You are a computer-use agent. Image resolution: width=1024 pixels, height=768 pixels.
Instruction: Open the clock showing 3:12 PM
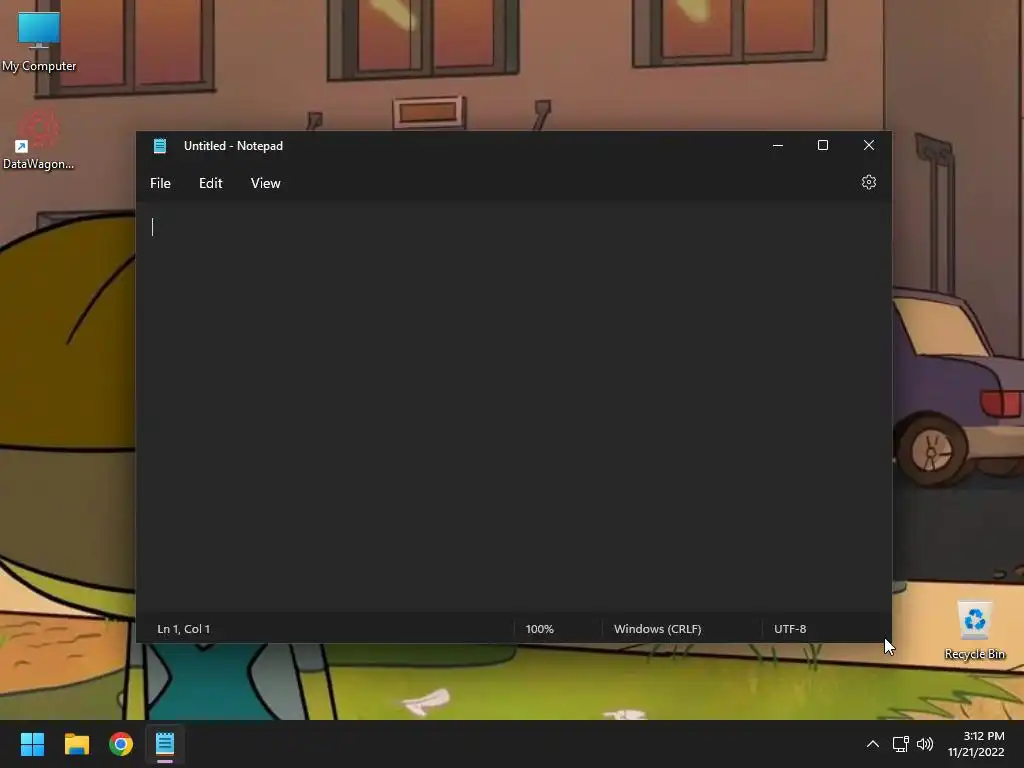tap(976, 744)
